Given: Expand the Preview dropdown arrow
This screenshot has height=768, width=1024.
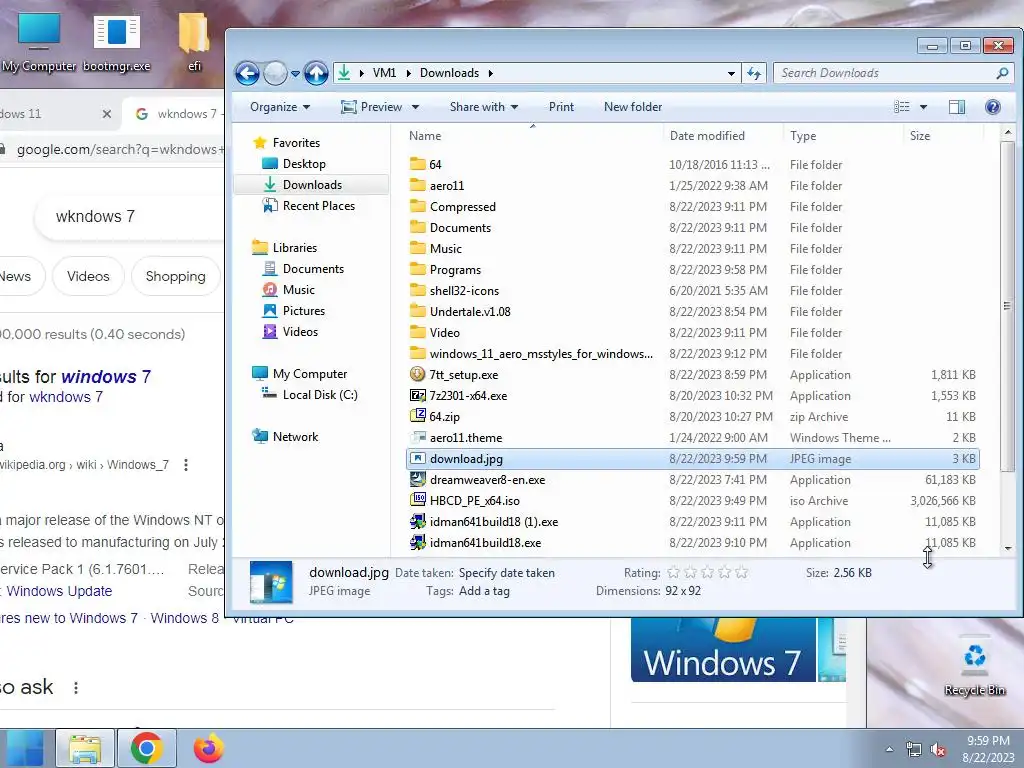Looking at the screenshot, I should tap(415, 107).
